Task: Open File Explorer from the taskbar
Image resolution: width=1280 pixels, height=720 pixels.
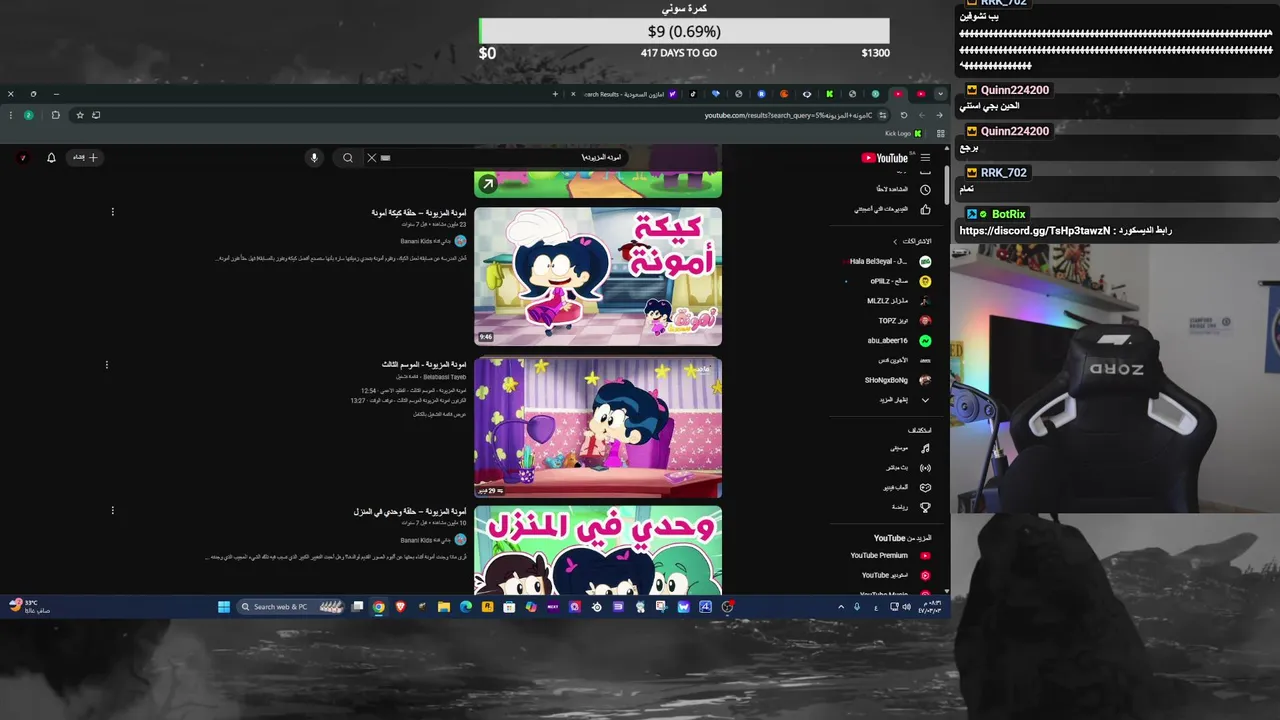Action: click(x=443, y=607)
